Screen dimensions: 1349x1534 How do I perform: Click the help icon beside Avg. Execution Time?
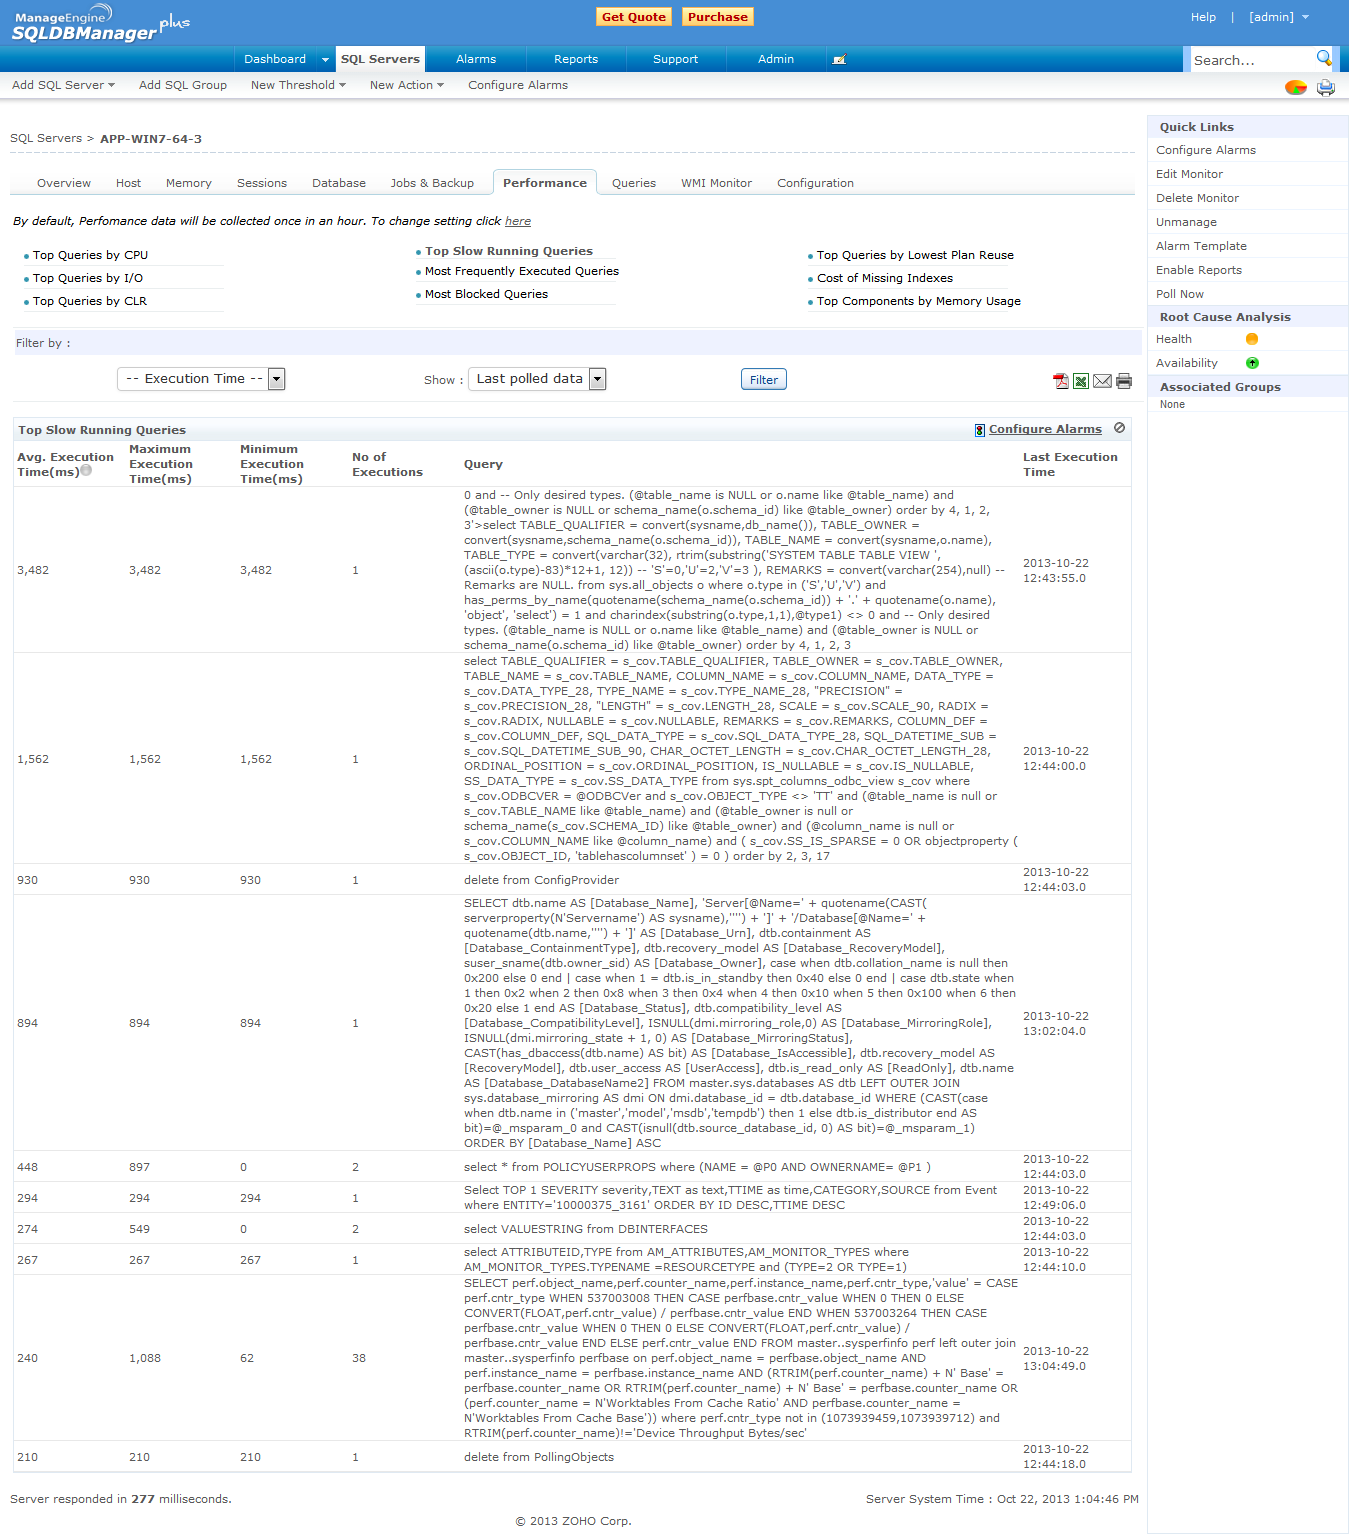[x=86, y=470]
